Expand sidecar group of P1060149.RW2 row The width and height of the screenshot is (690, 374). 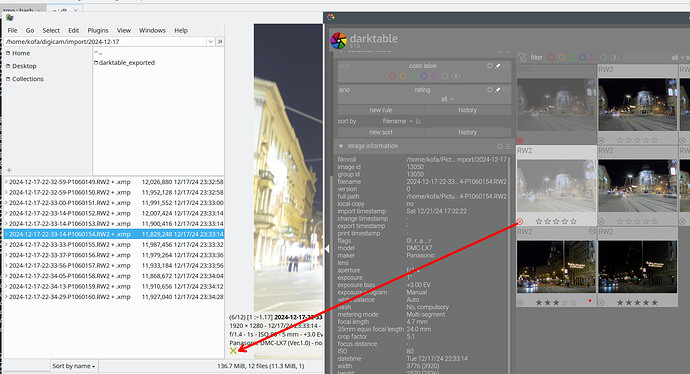[x=6, y=182]
